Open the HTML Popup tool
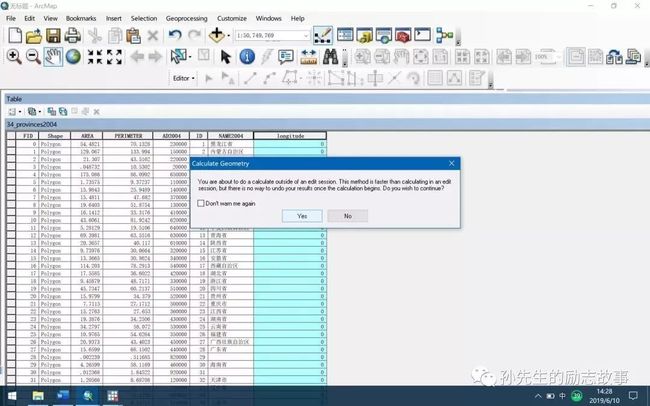The image size is (650, 406). [286, 57]
